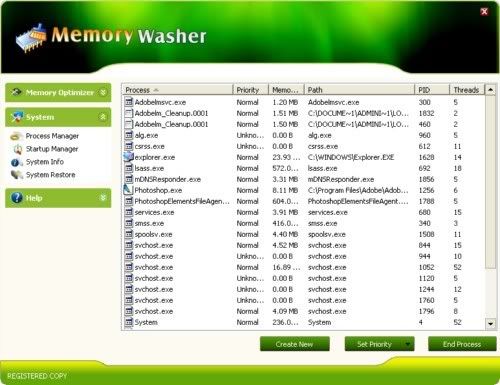
Task: Select the Memory Optimizer sidebar header
Action: pos(58,92)
